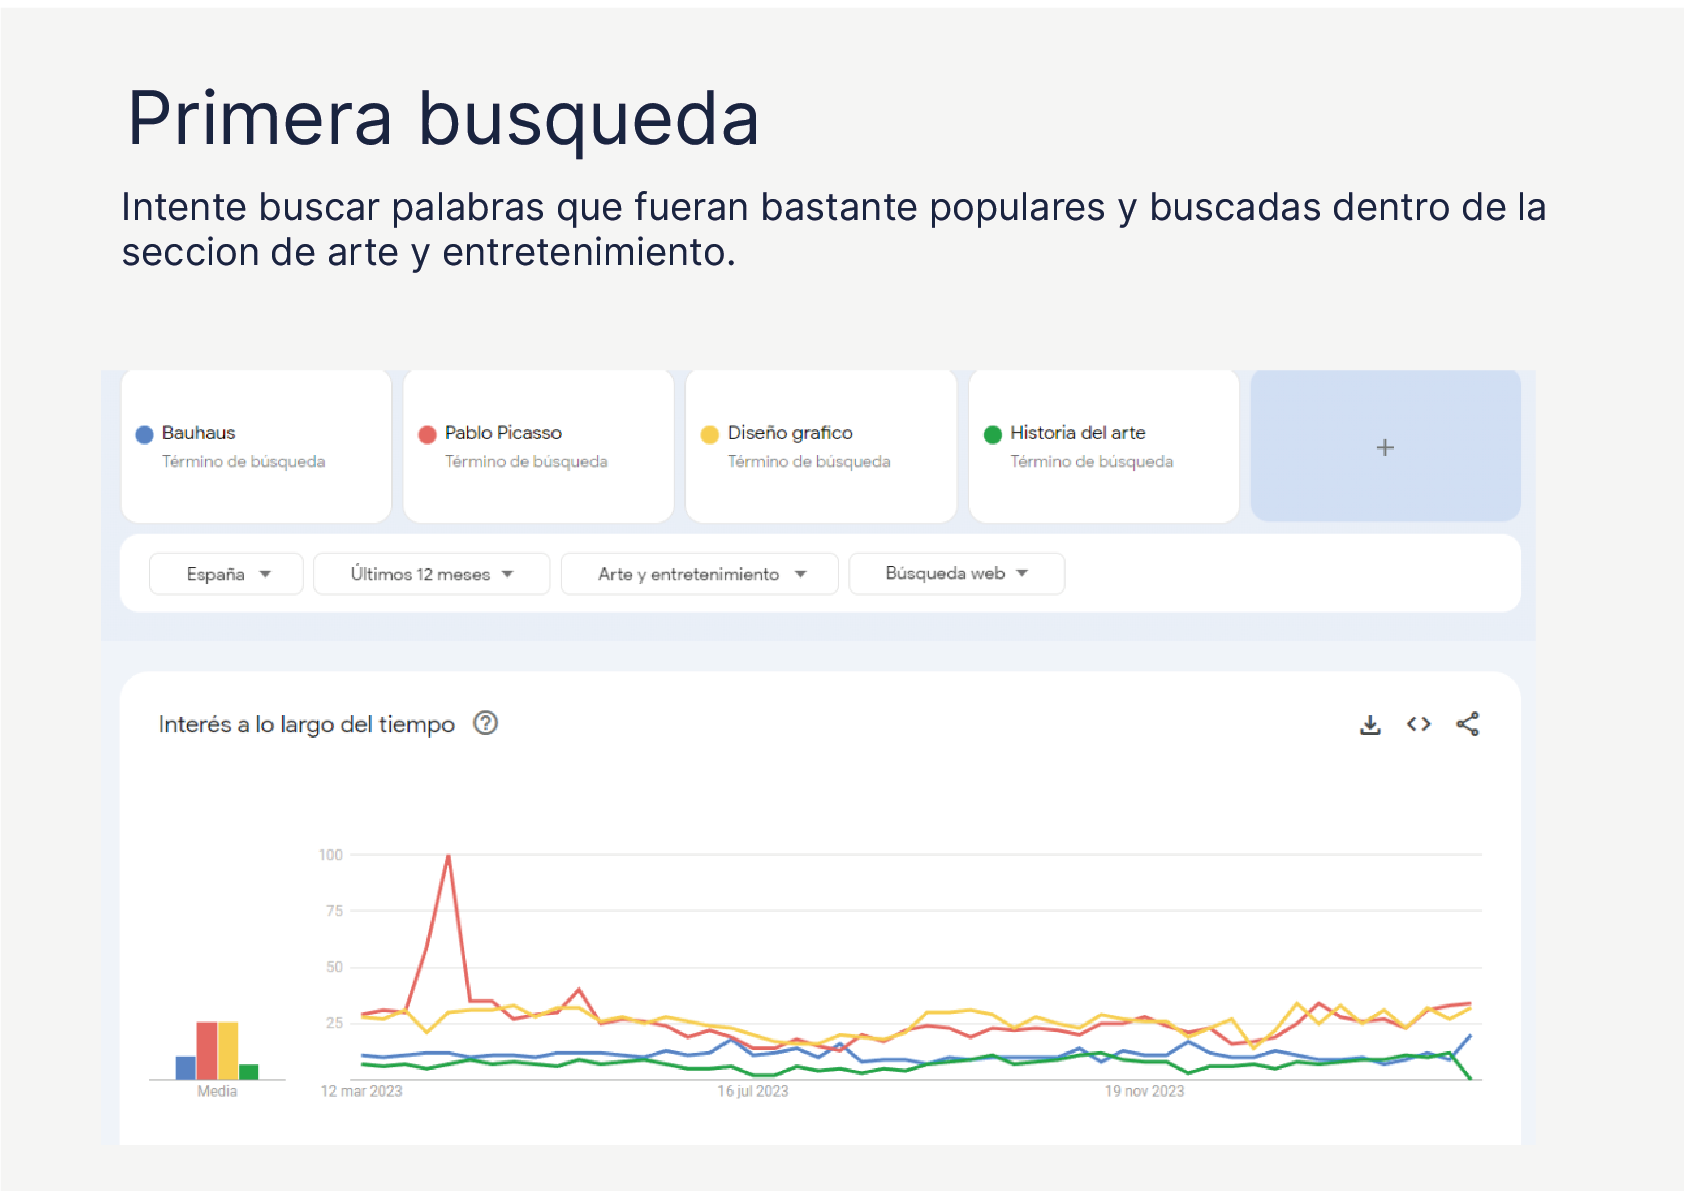Expand the Últimos 12 meses time range
The image size is (1684, 1191).
431,574
